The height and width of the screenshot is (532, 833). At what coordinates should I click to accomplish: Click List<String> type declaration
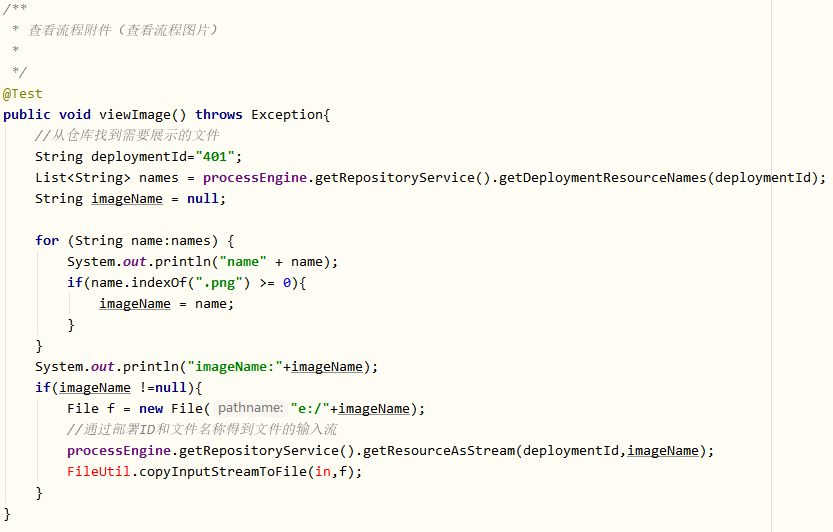[x=83, y=178]
